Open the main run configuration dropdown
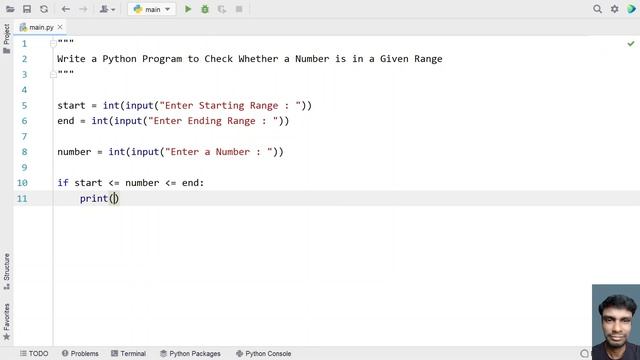 click(152, 9)
